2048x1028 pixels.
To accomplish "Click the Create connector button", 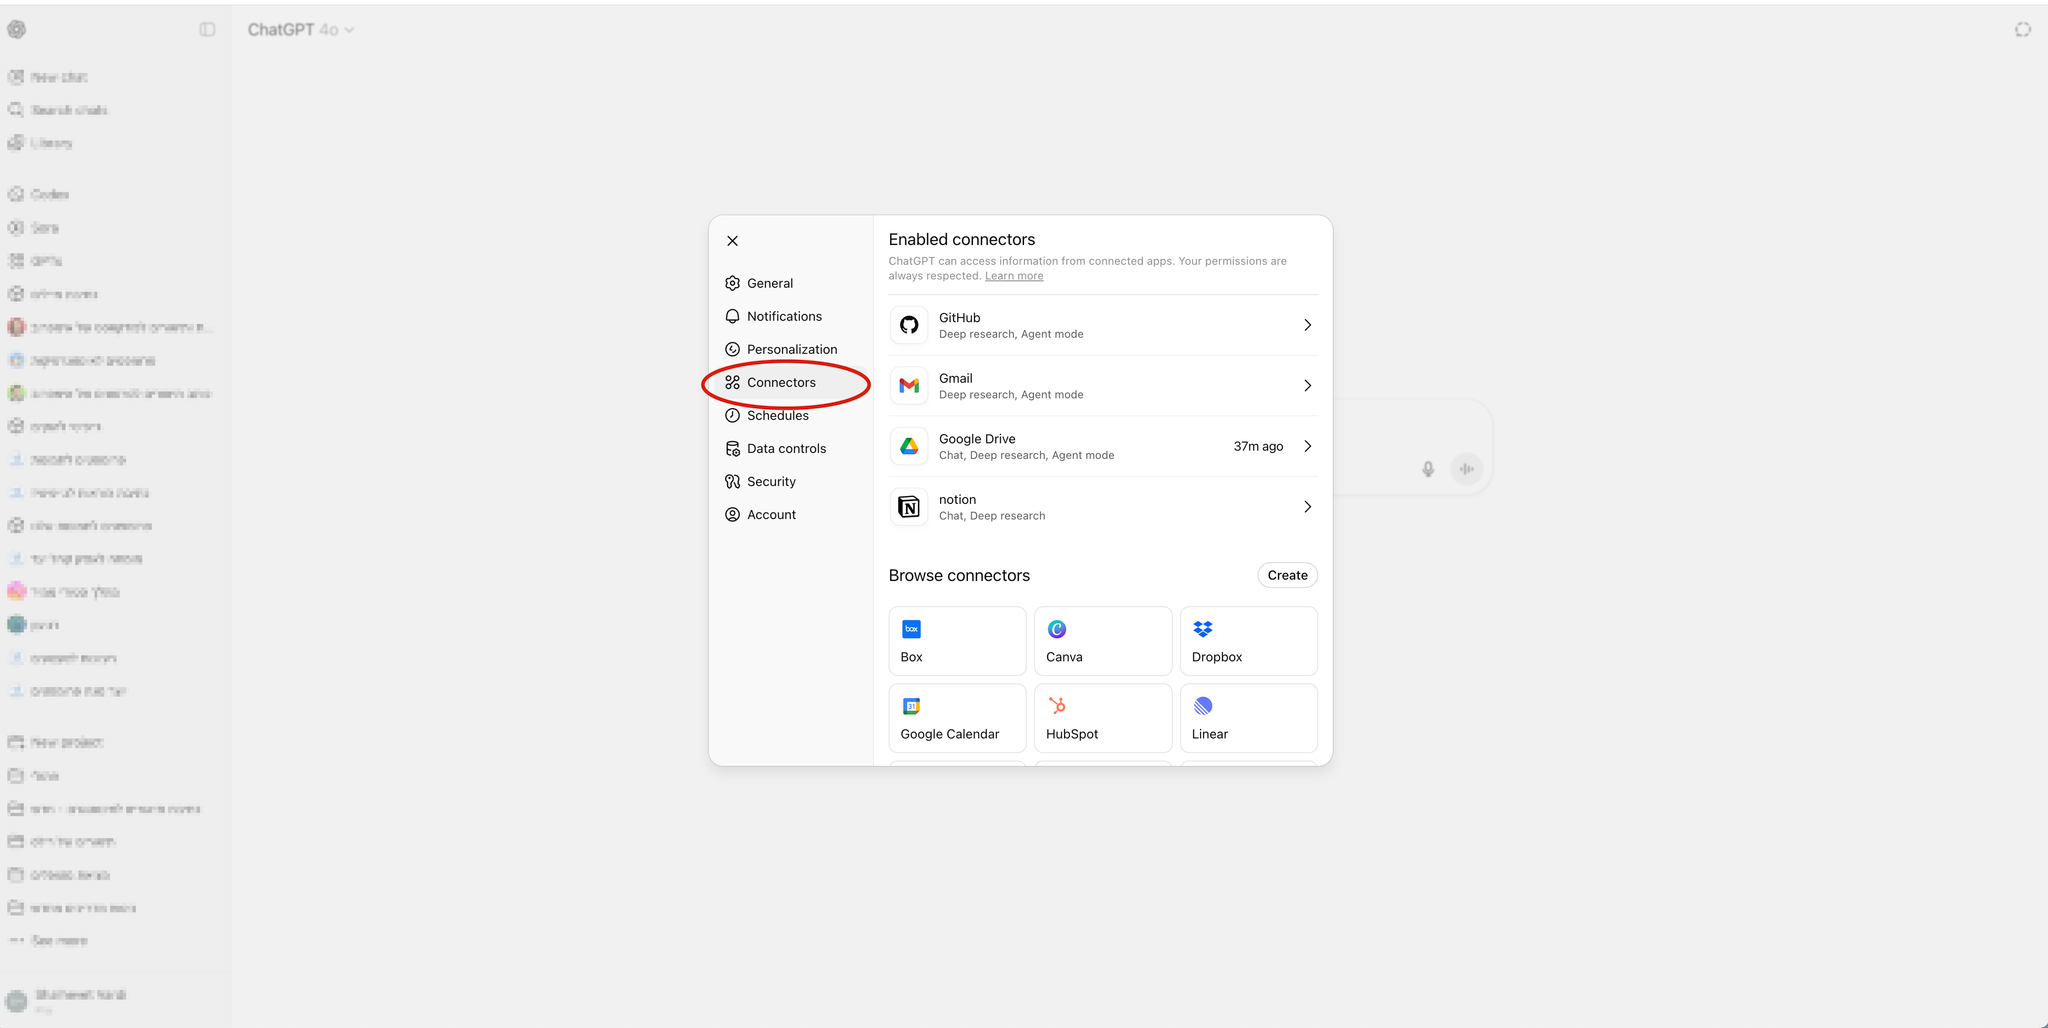I will coord(1287,575).
